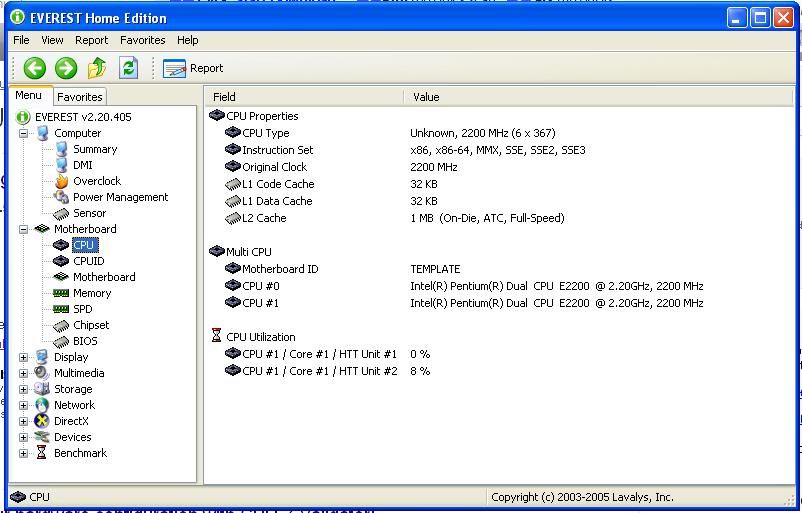Select the Display monitor icon
The image size is (802, 513).
[42, 357]
